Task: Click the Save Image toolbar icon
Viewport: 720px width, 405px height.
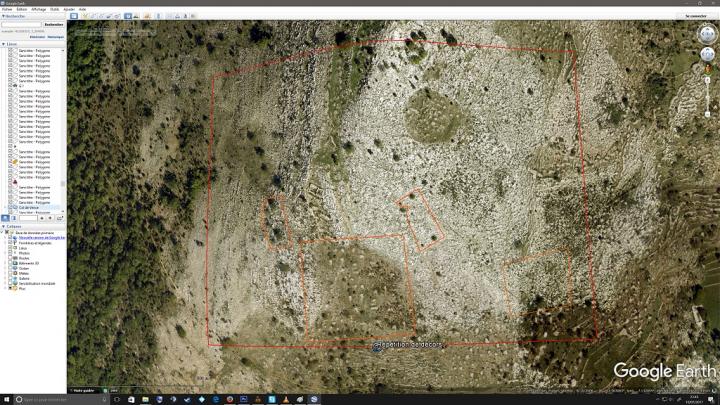Action: point(186,16)
